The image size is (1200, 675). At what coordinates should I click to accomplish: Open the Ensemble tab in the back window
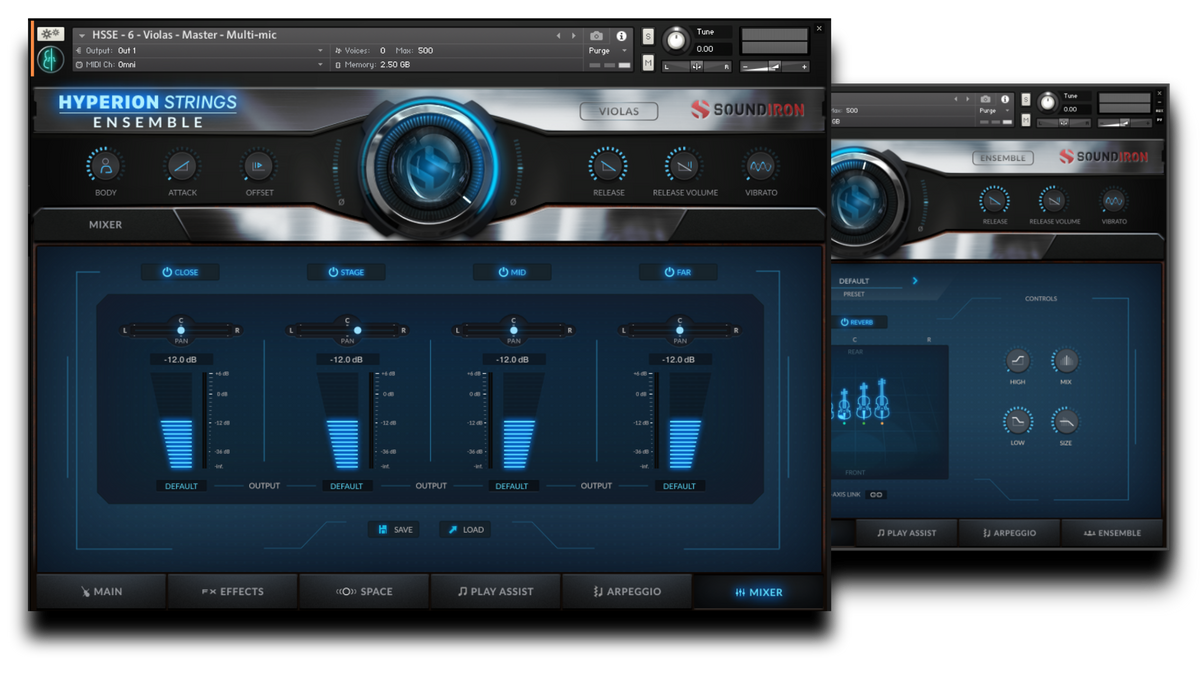1113,533
